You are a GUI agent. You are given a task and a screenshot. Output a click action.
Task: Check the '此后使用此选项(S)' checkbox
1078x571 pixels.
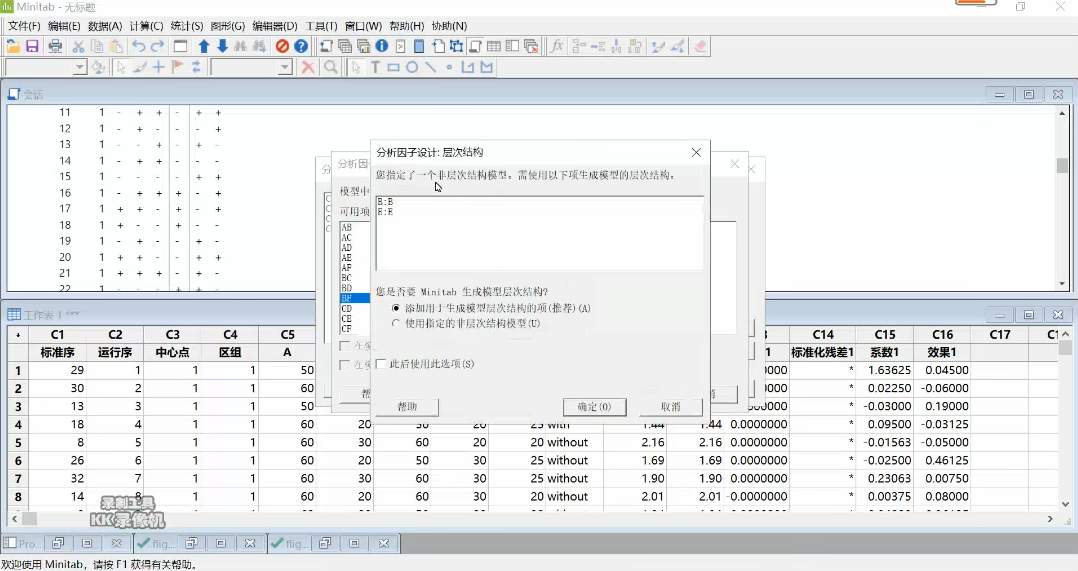(x=381, y=363)
